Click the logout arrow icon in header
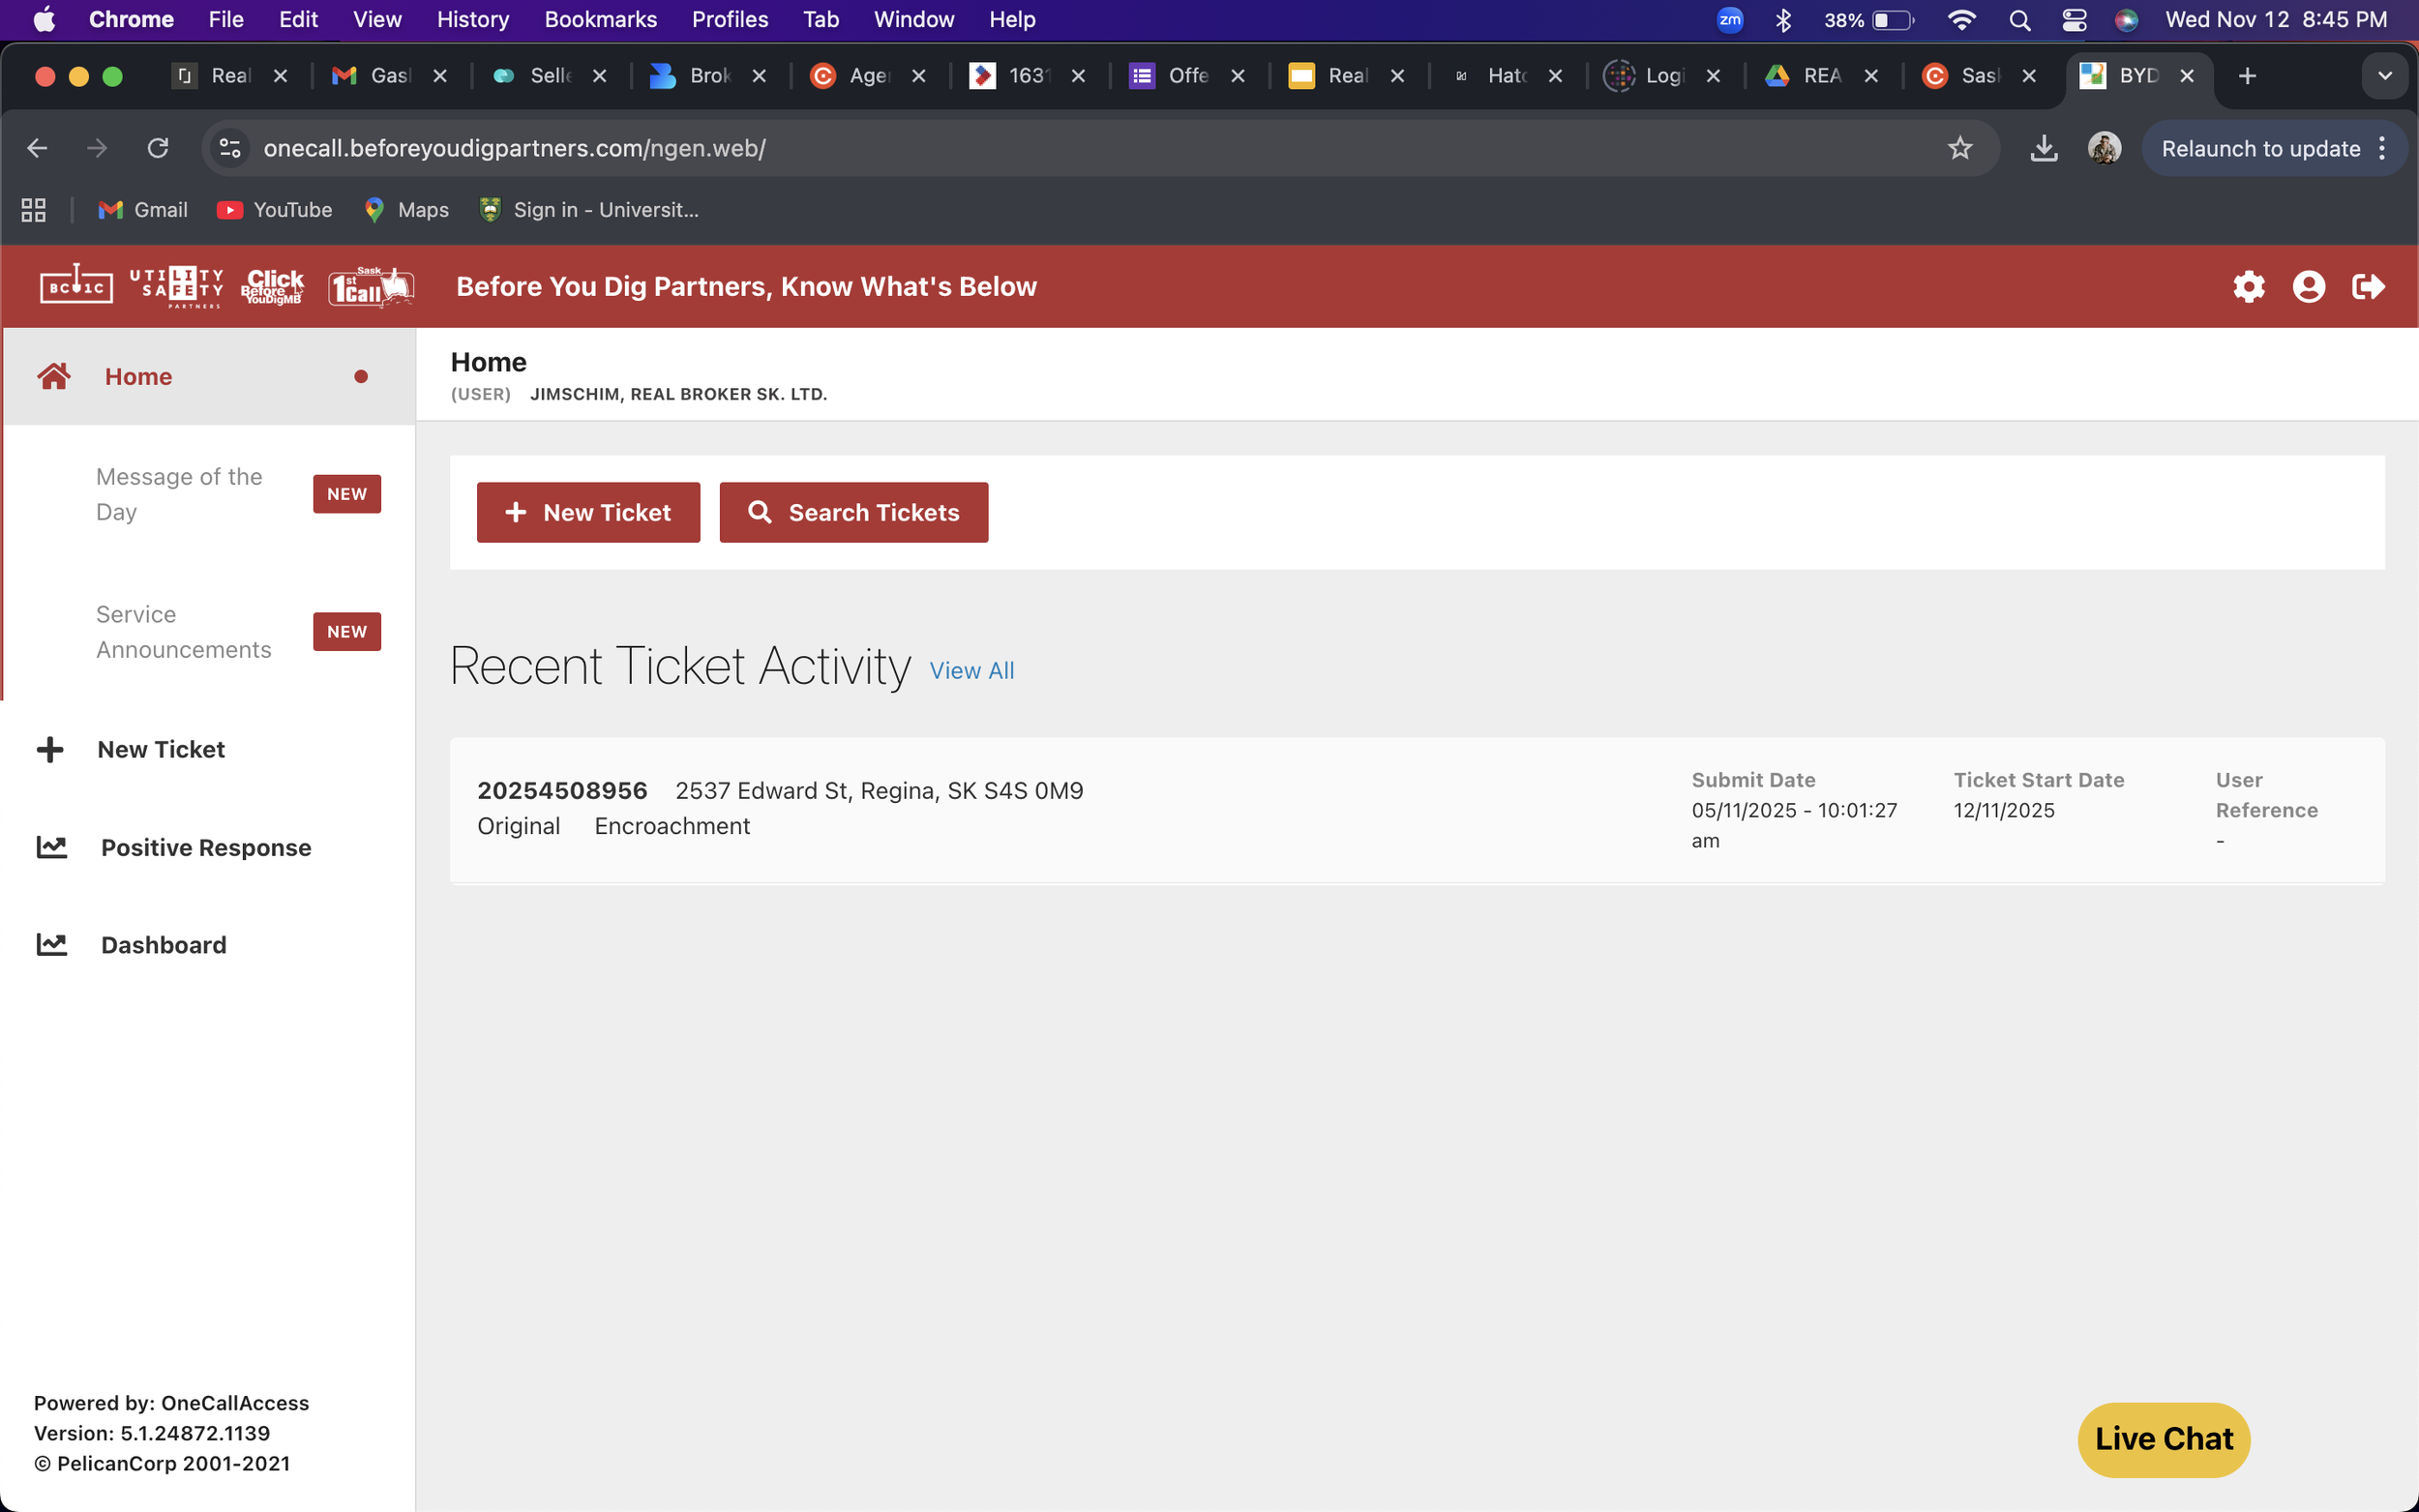Screen dimensions: 2419x1512 tap(2368, 287)
